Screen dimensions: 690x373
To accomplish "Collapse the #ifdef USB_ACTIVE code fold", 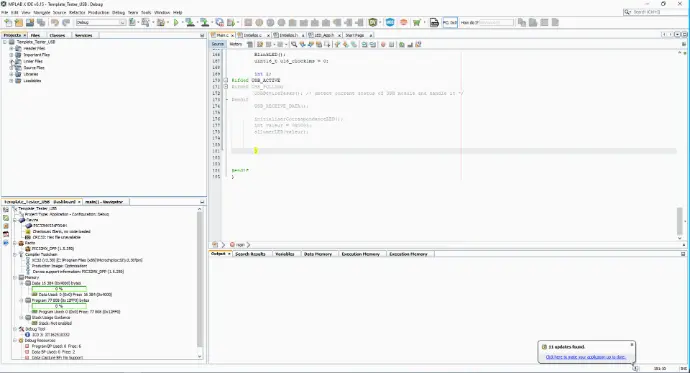I will click(226, 80).
